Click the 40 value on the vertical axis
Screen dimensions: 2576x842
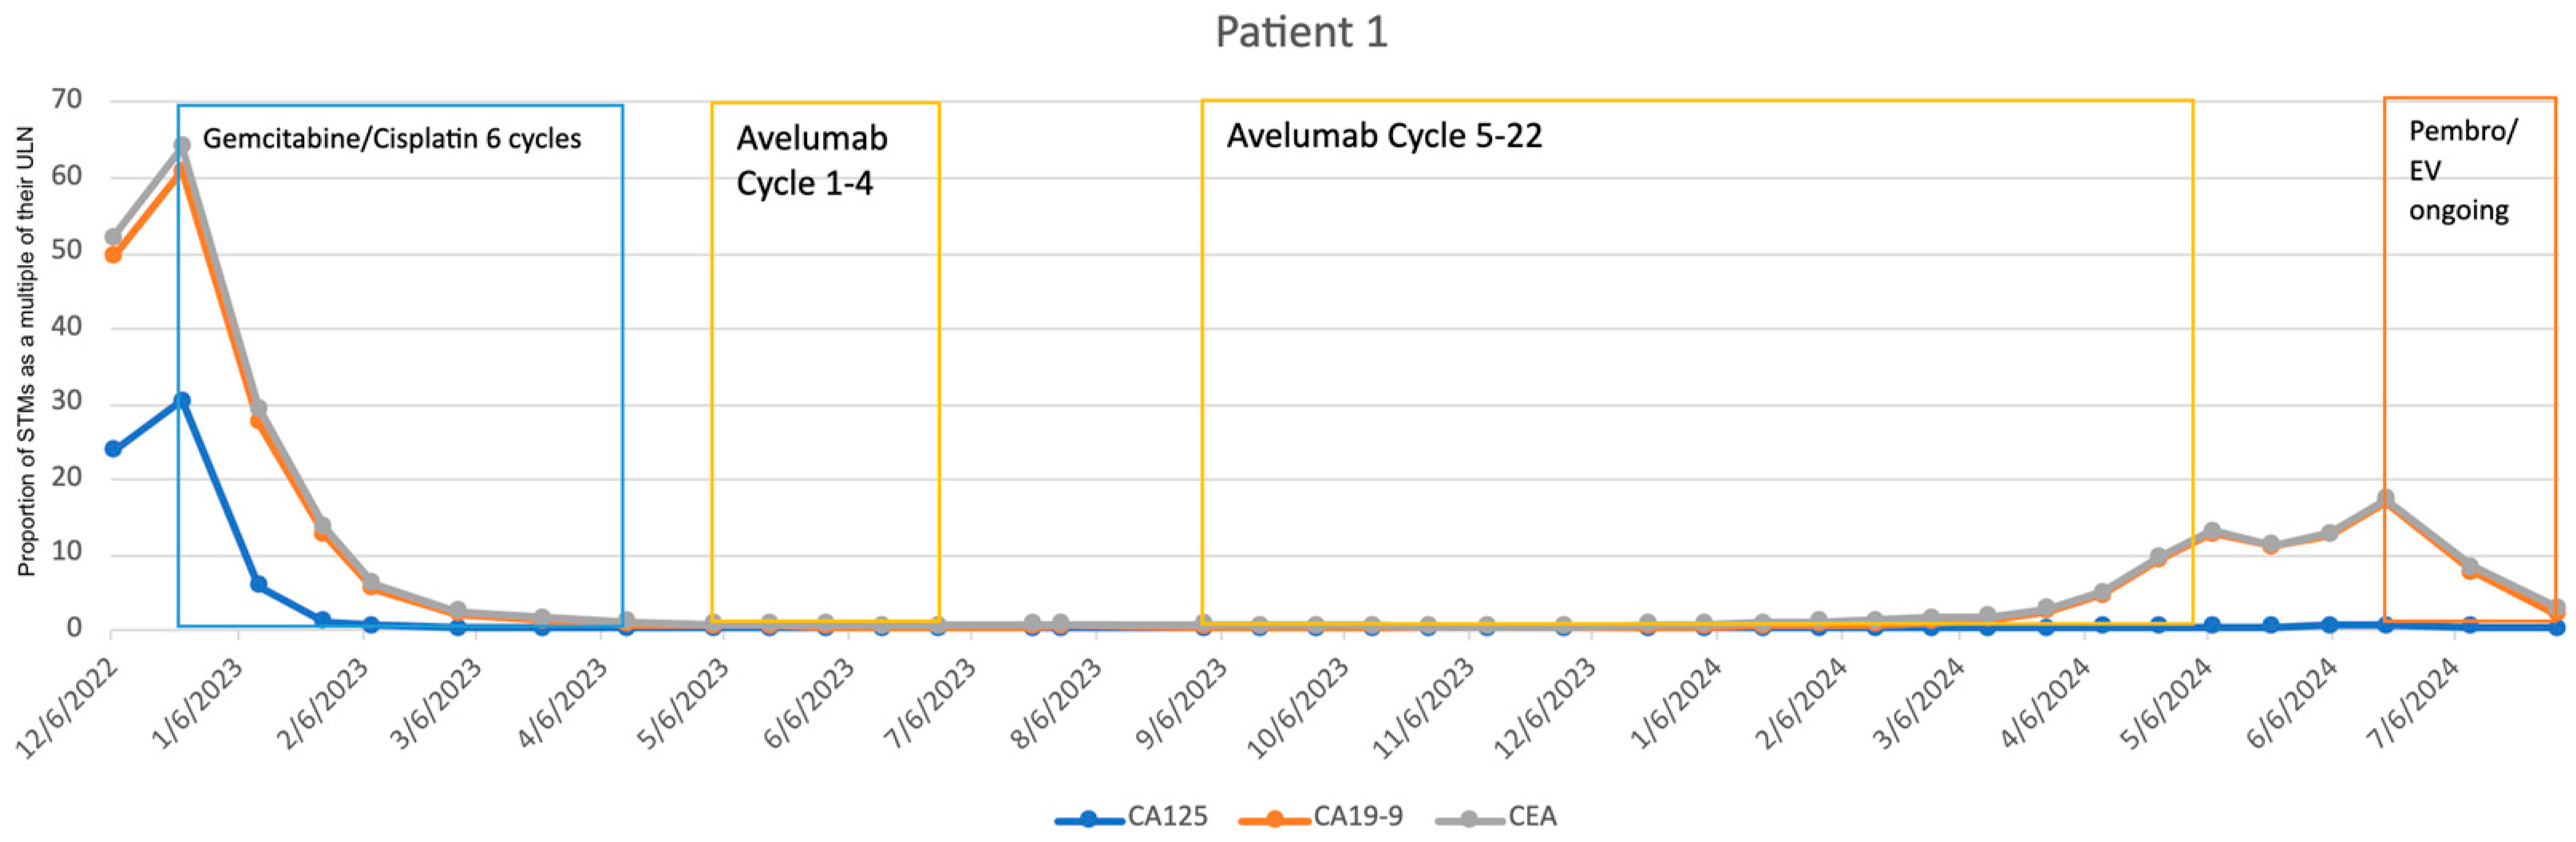[x=66, y=326]
